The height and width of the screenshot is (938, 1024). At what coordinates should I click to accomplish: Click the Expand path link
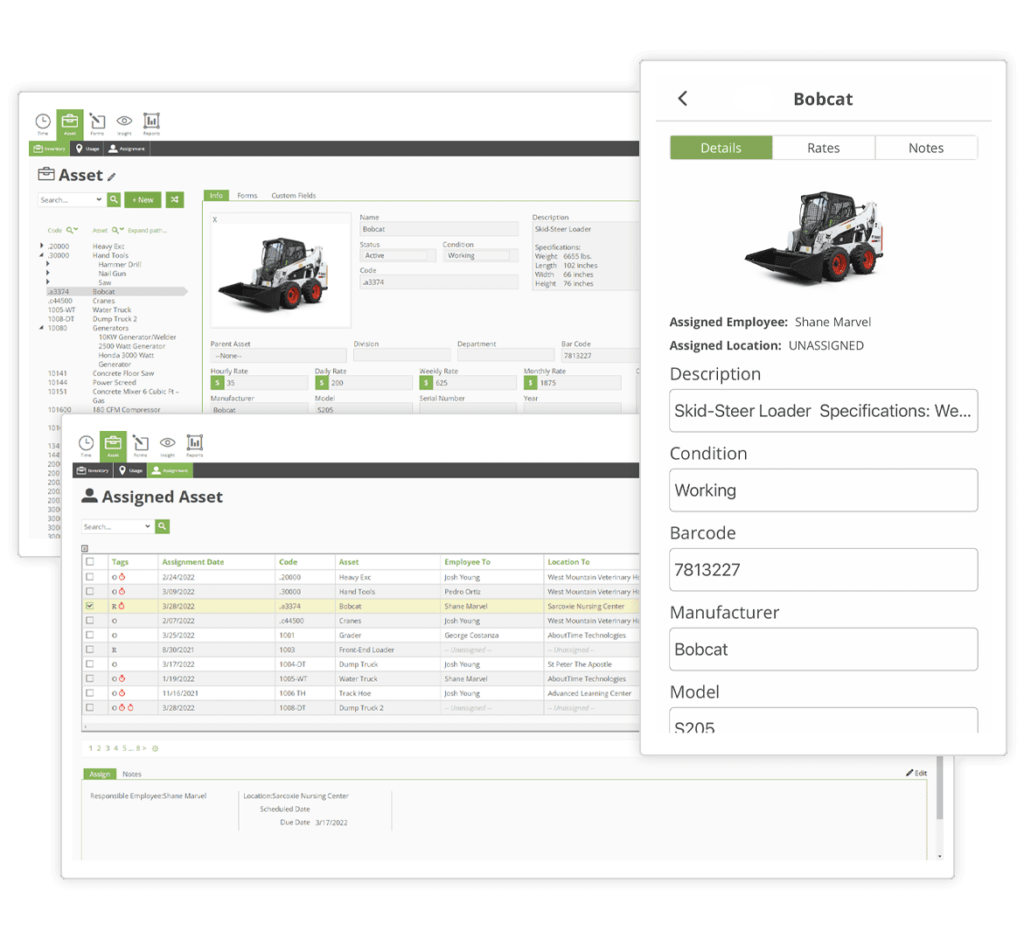coord(147,230)
